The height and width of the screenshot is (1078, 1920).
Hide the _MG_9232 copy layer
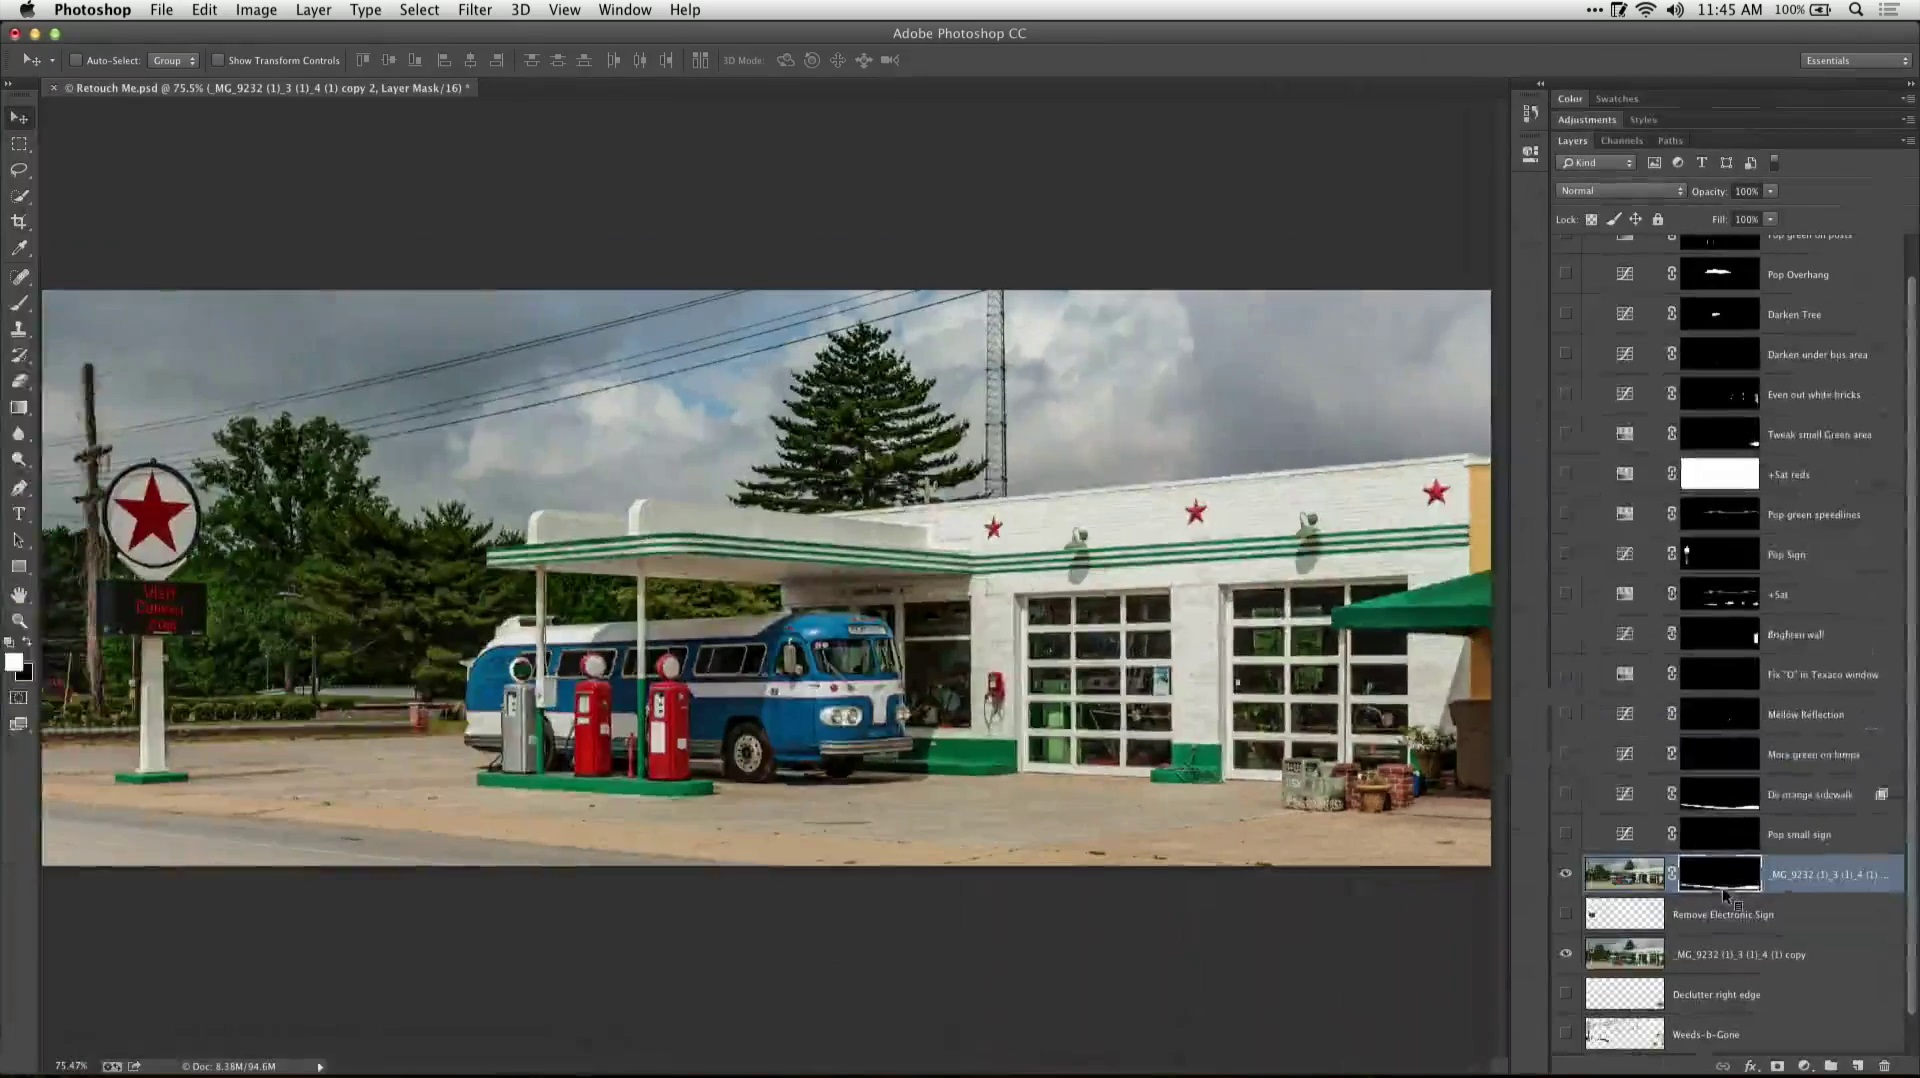tap(1566, 954)
